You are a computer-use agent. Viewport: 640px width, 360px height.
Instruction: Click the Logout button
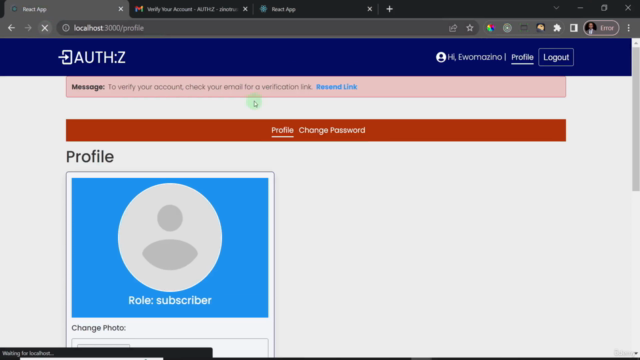click(x=556, y=57)
